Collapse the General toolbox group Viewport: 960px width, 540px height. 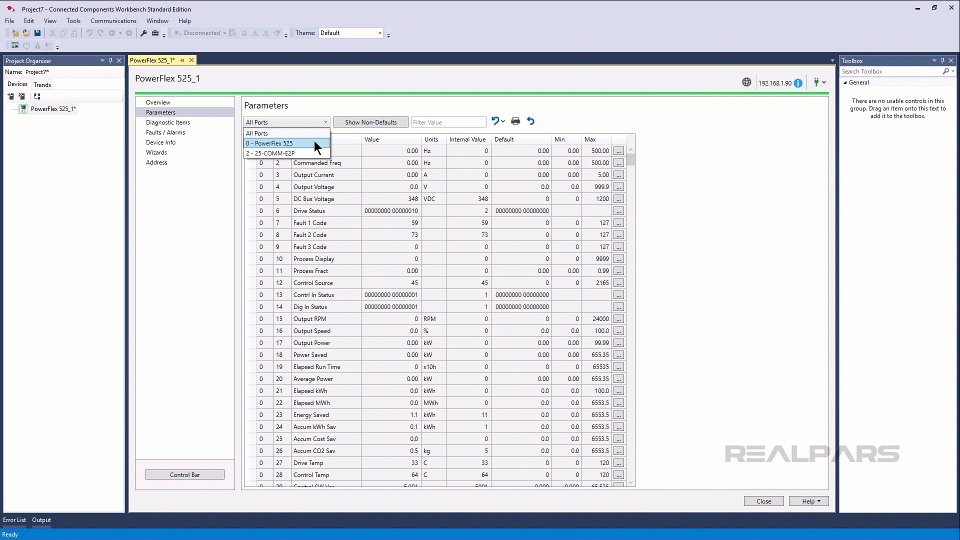(x=846, y=83)
